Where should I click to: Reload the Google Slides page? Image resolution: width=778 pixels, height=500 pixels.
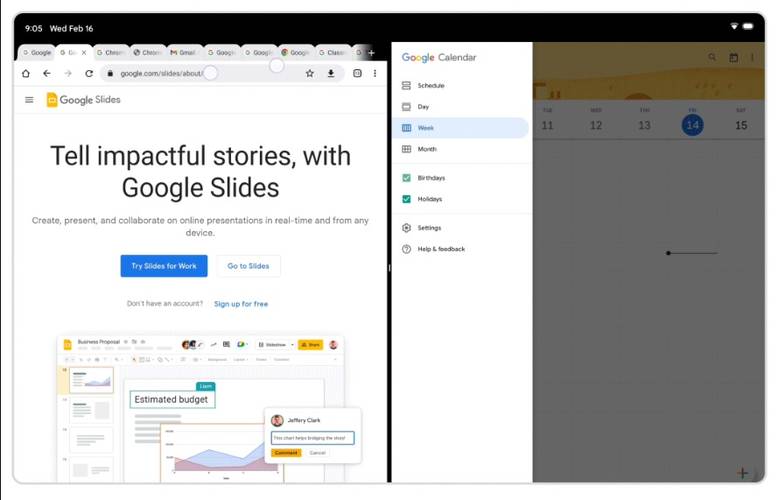point(89,73)
